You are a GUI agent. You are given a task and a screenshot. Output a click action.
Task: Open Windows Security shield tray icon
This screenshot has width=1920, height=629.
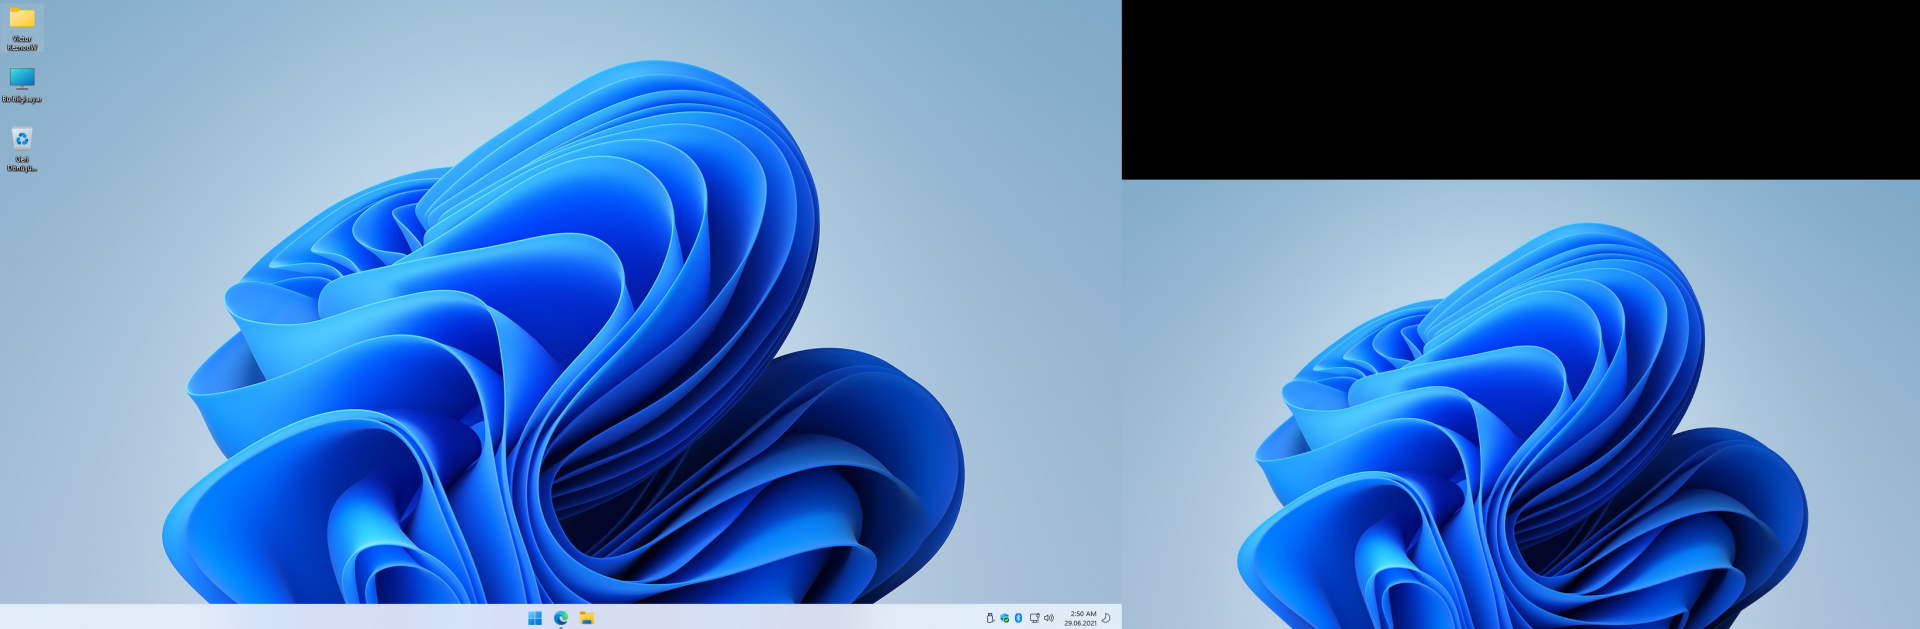pos(1004,618)
